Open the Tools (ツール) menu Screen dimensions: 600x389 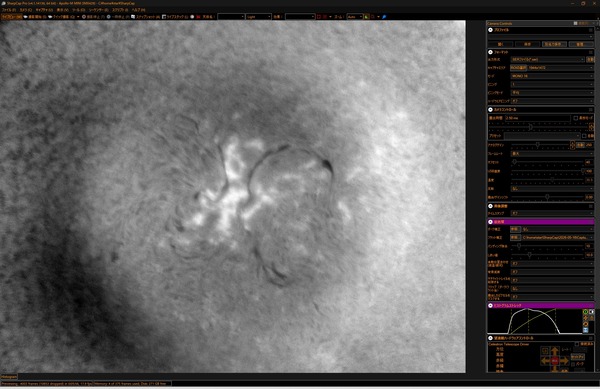pos(79,10)
